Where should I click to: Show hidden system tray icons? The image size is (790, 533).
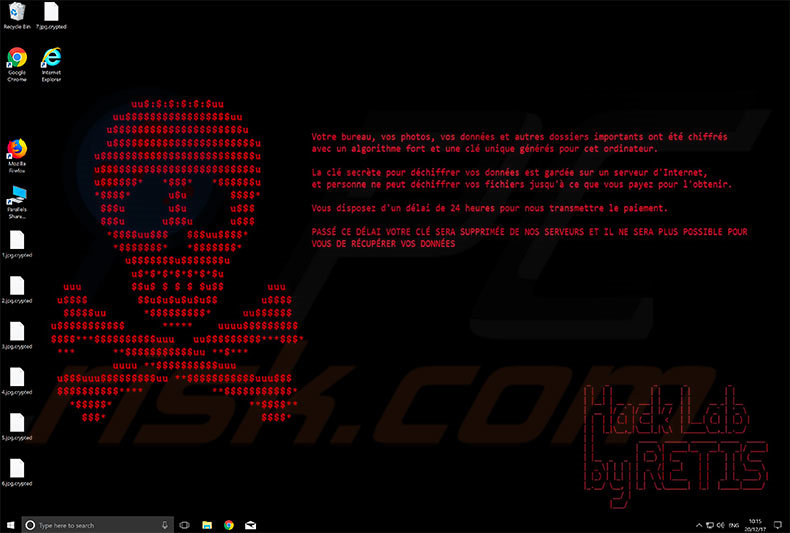tap(699, 525)
